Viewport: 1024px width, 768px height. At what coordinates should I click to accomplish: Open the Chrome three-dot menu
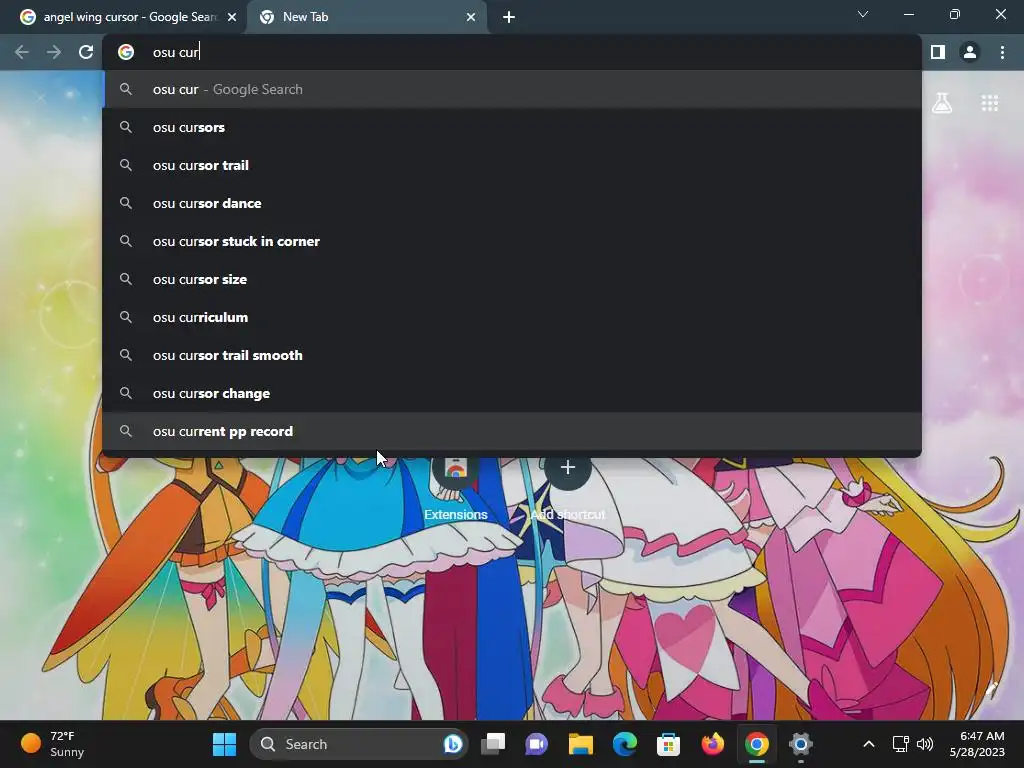pos(1002,52)
